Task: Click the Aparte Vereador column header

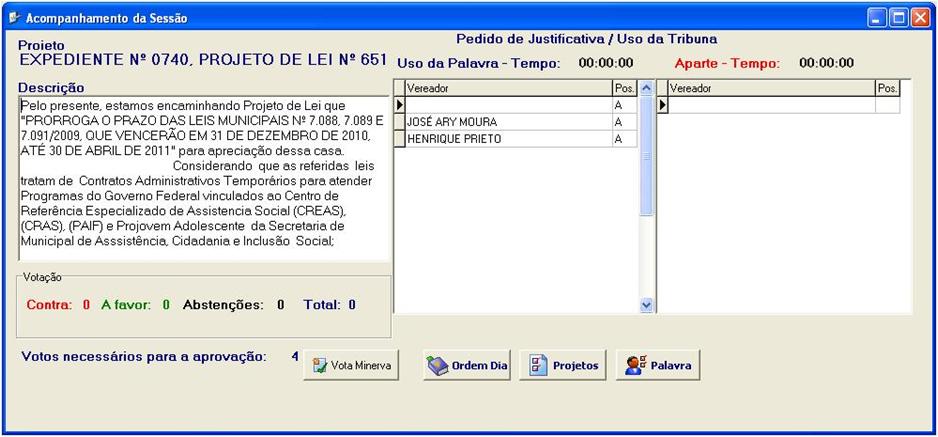Action: [x=770, y=88]
